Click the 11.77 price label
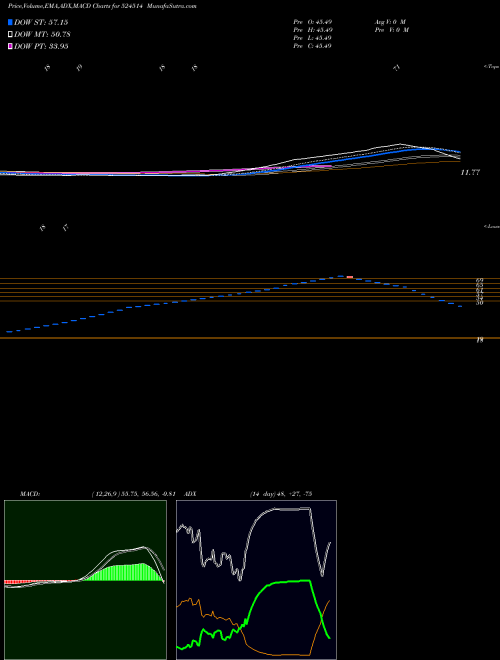This screenshot has width=500, height=660. pos(470,173)
